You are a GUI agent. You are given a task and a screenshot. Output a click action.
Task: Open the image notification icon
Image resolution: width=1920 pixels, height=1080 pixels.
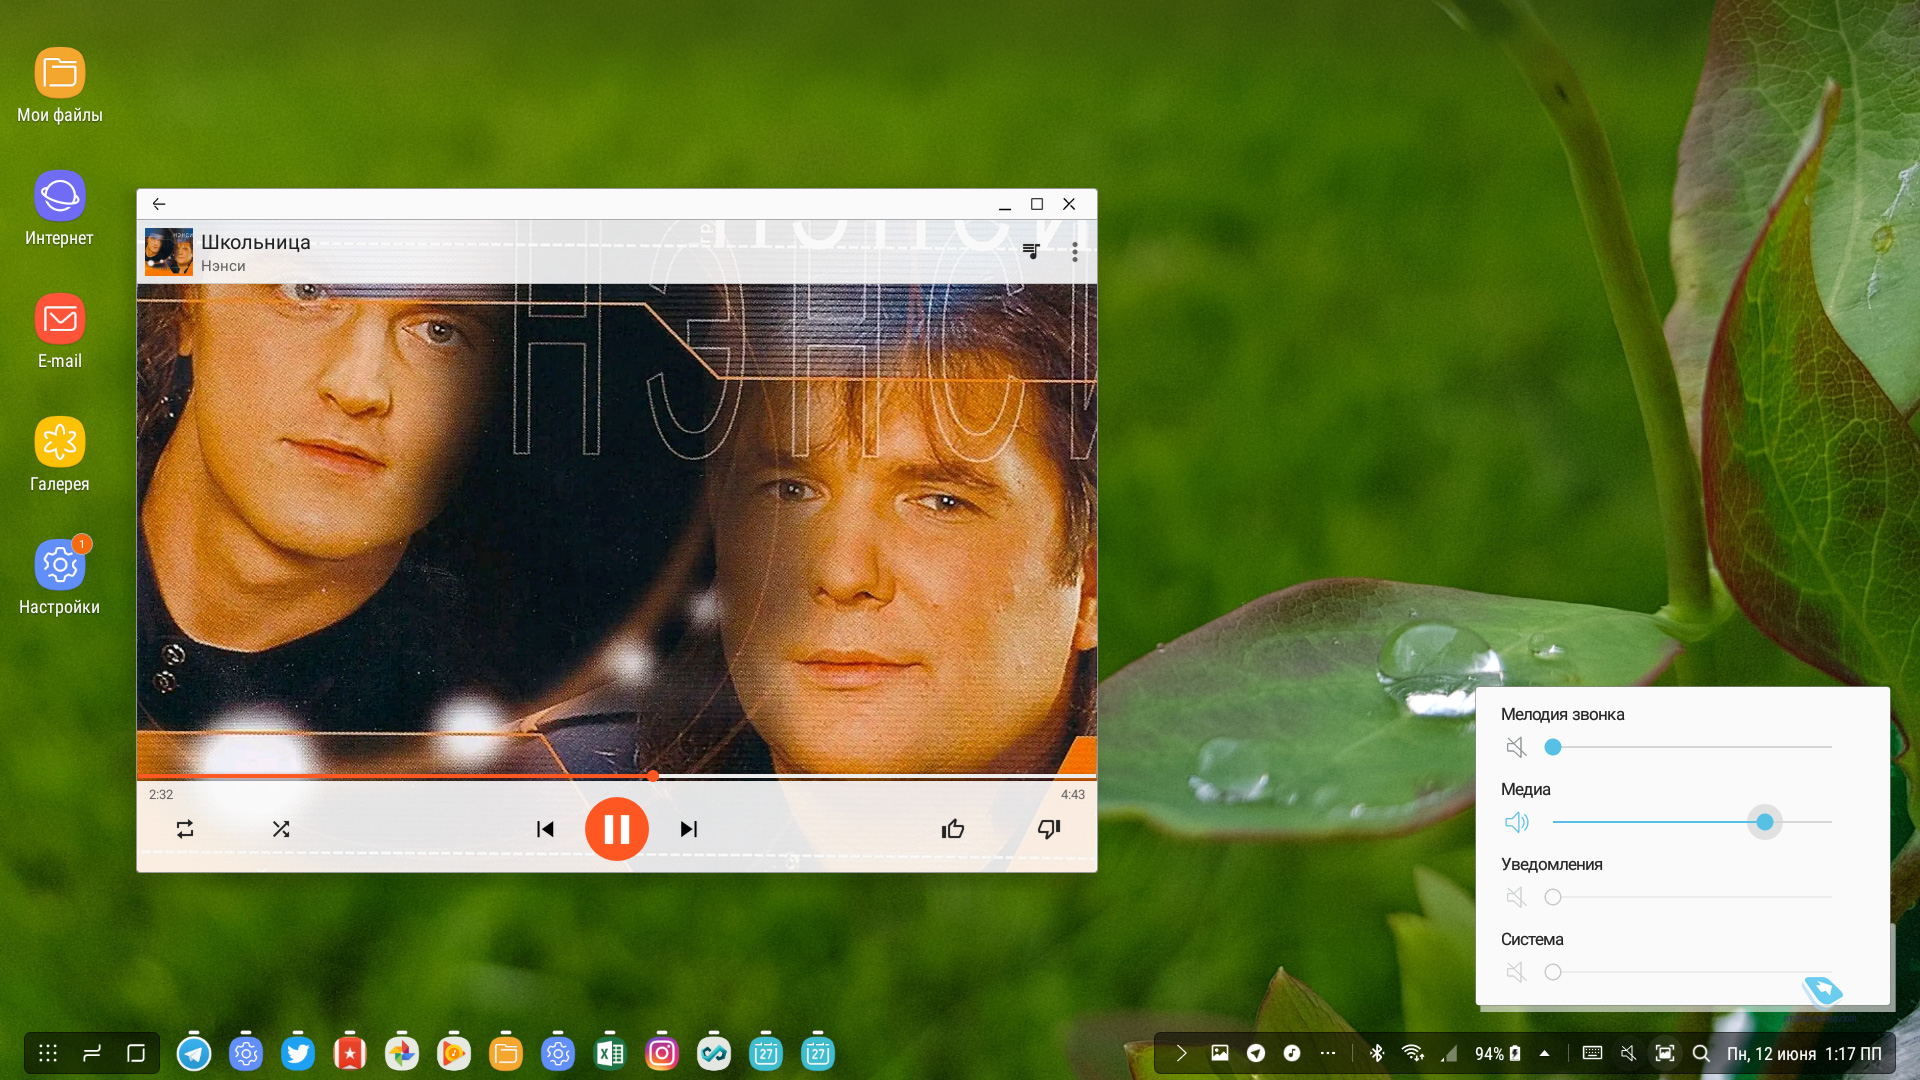[1220, 1053]
